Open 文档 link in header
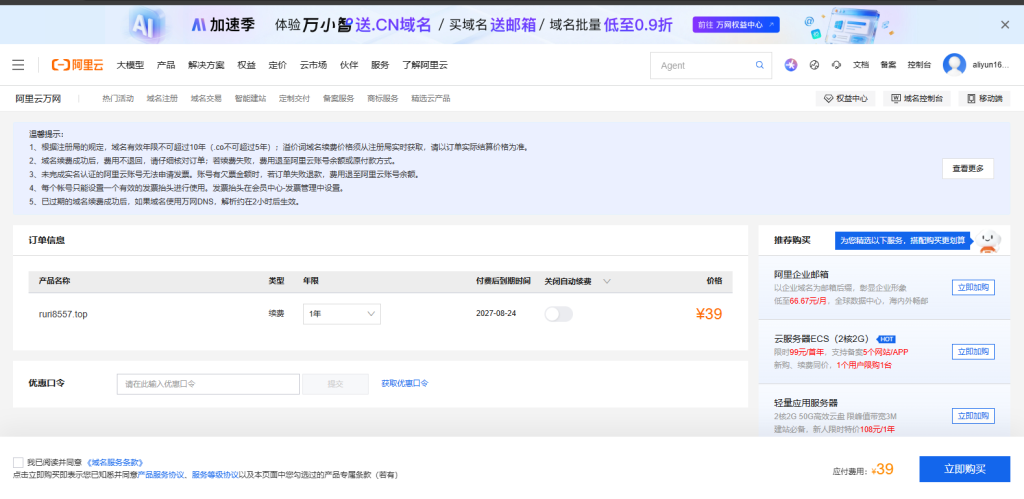The image size is (1024, 499). 861,65
